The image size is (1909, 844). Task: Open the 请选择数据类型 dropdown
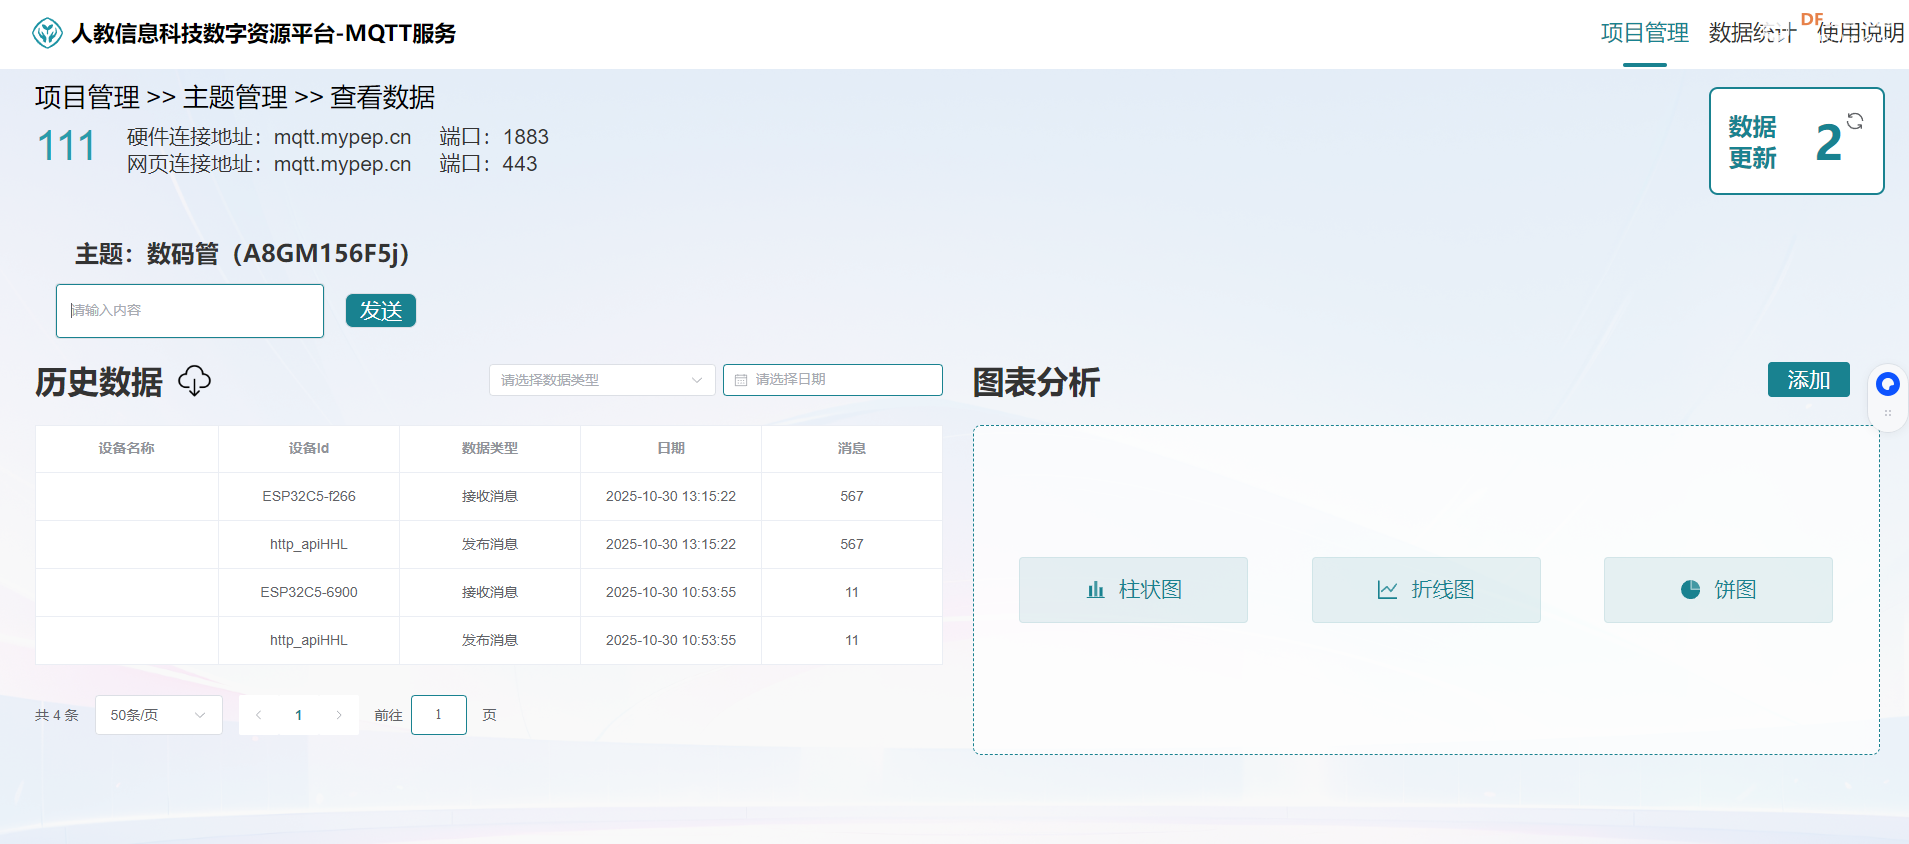click(602, 380)
